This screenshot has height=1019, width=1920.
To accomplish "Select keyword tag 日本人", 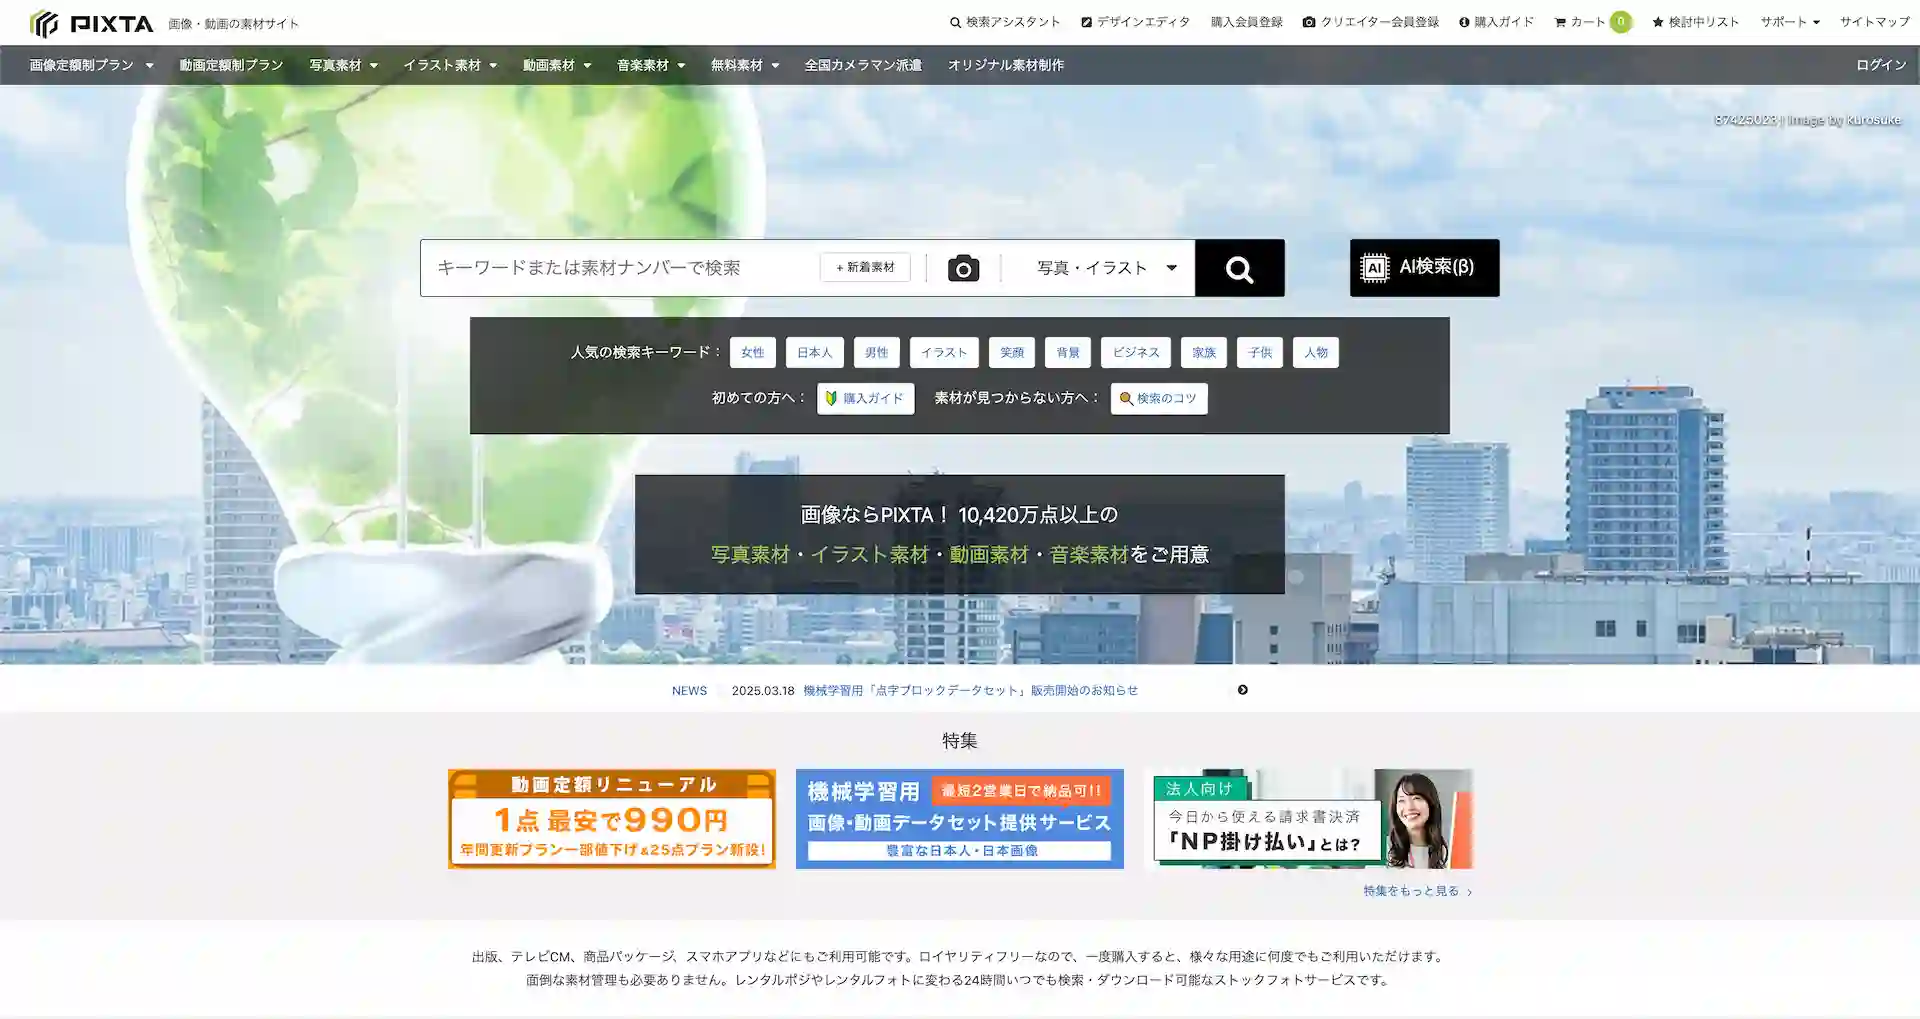I will click(x=815, y=353).
